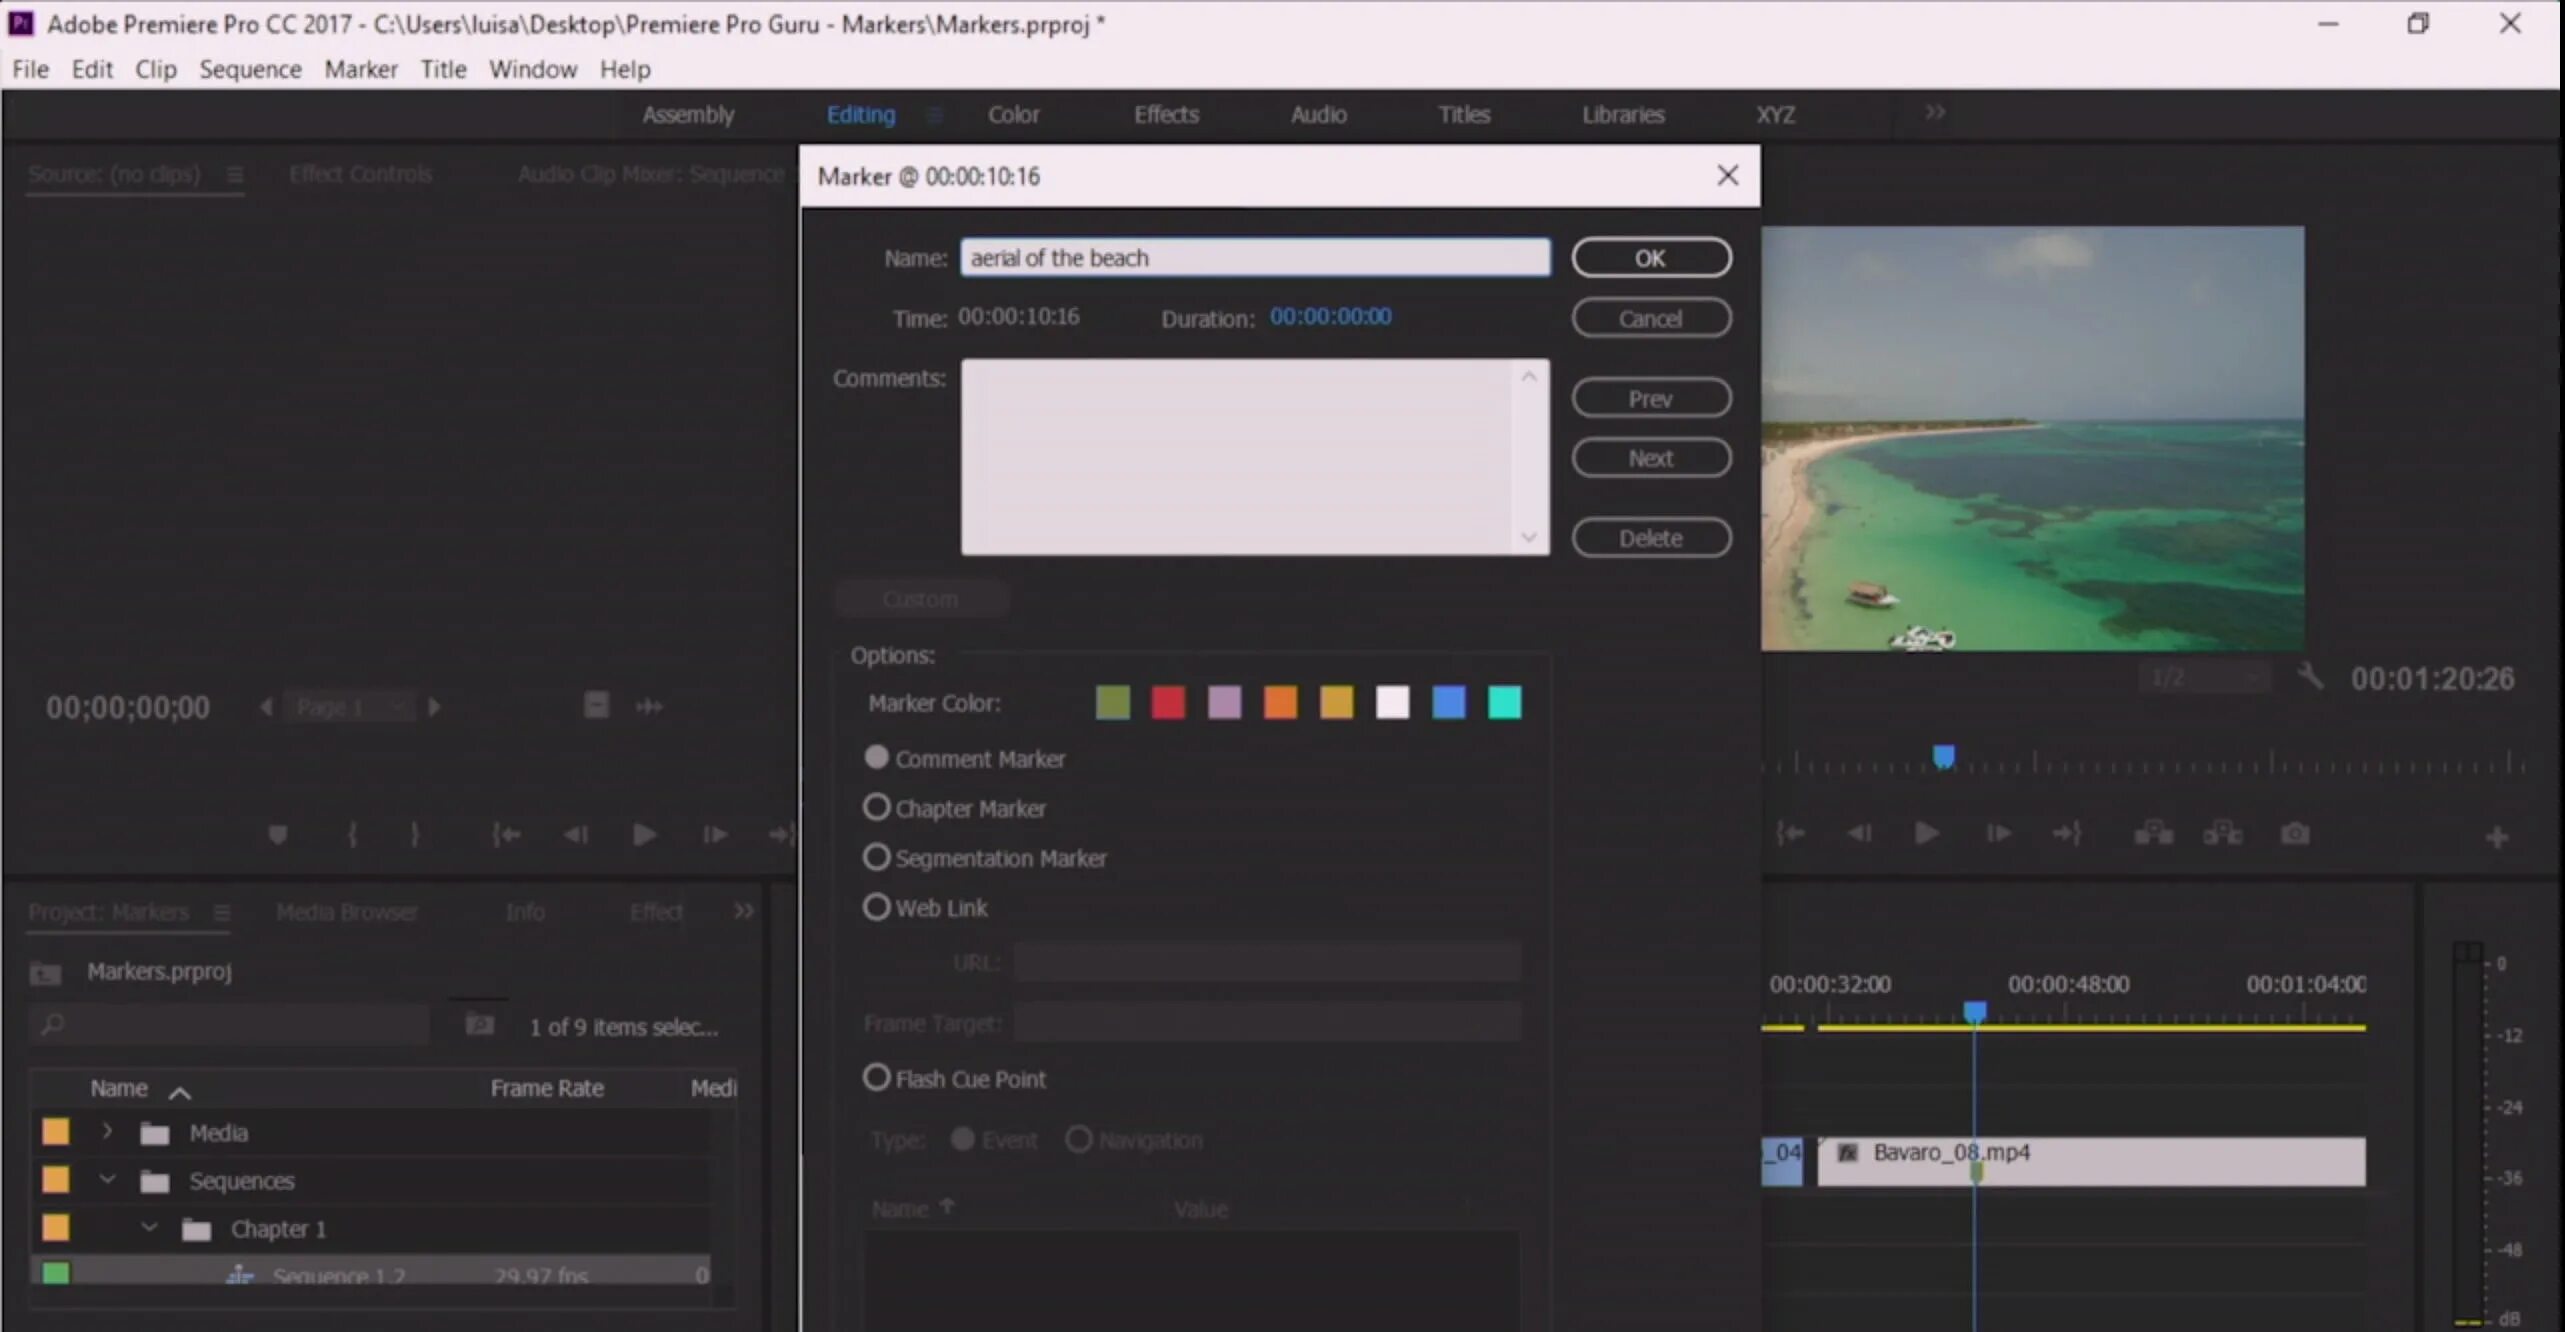Step forward one frame in Program Monitor

[x=1997, y=833]
